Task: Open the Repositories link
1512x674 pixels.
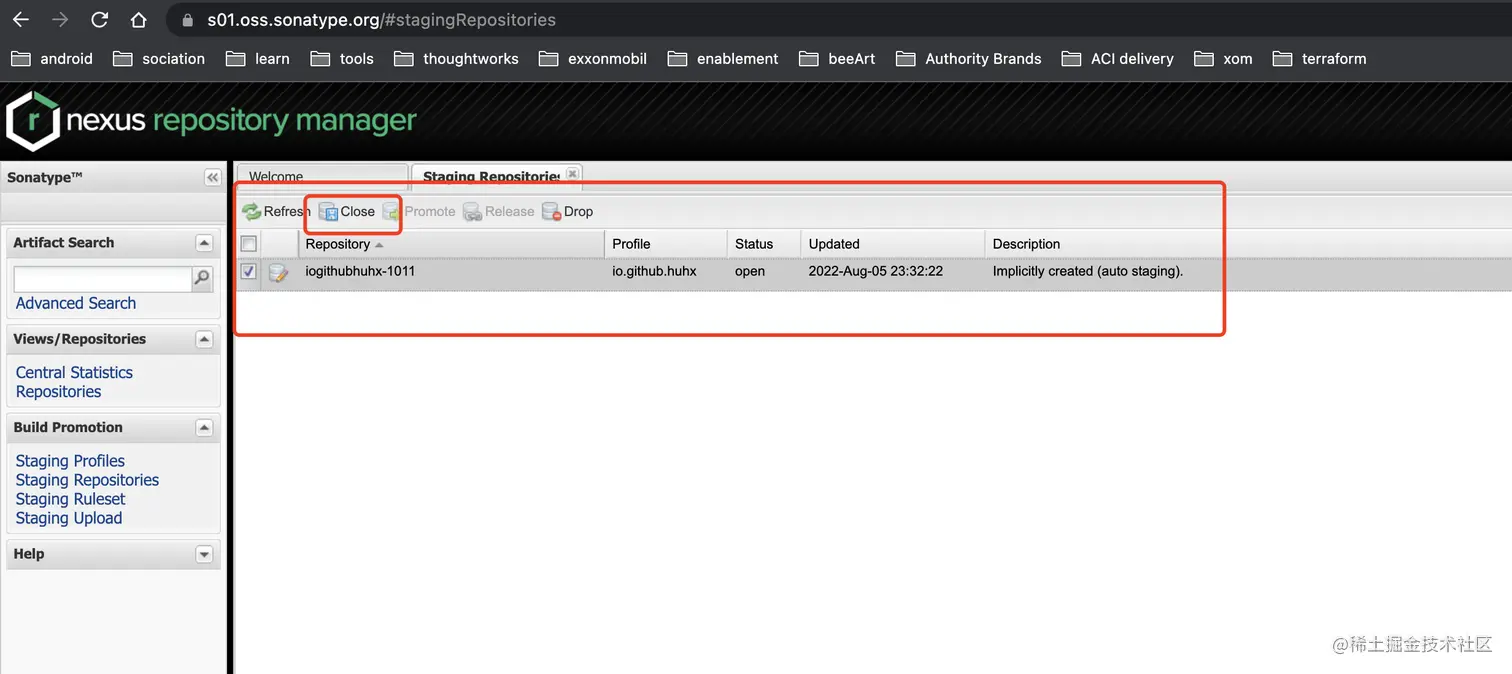Action: click(x=58, y=392)
